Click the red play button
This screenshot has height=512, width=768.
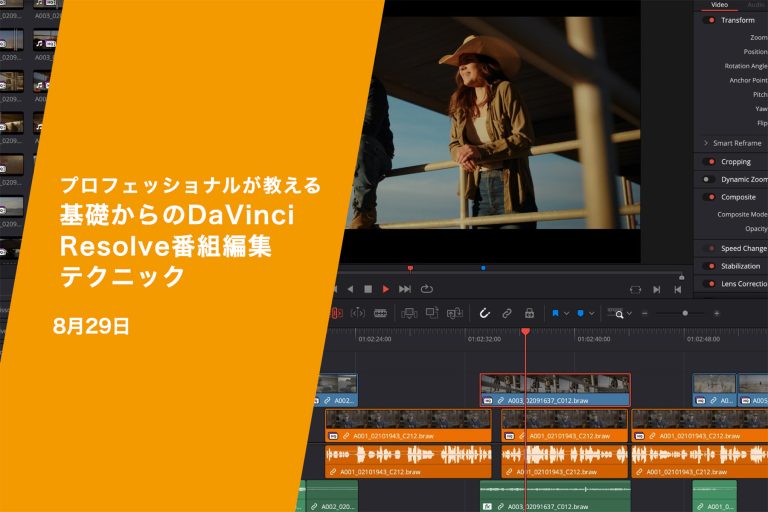[386, 289]
